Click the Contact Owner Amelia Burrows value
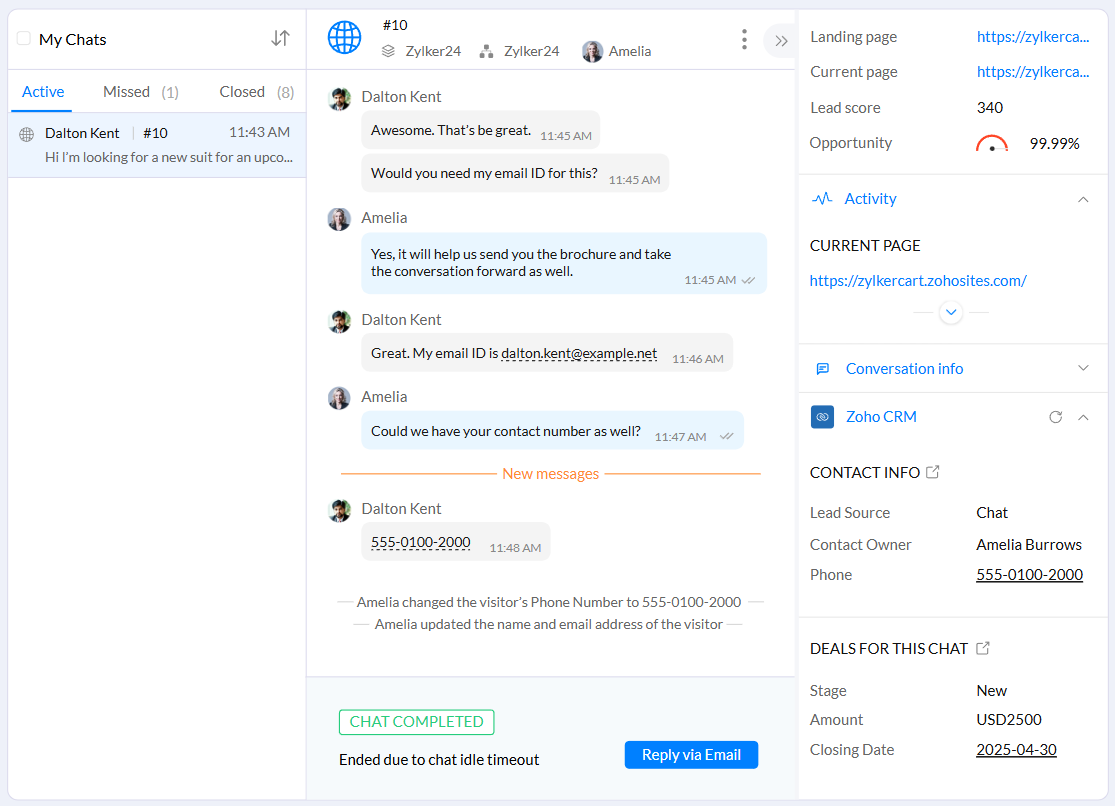Screen dimensions: 1115x806 click(1028, 545)
